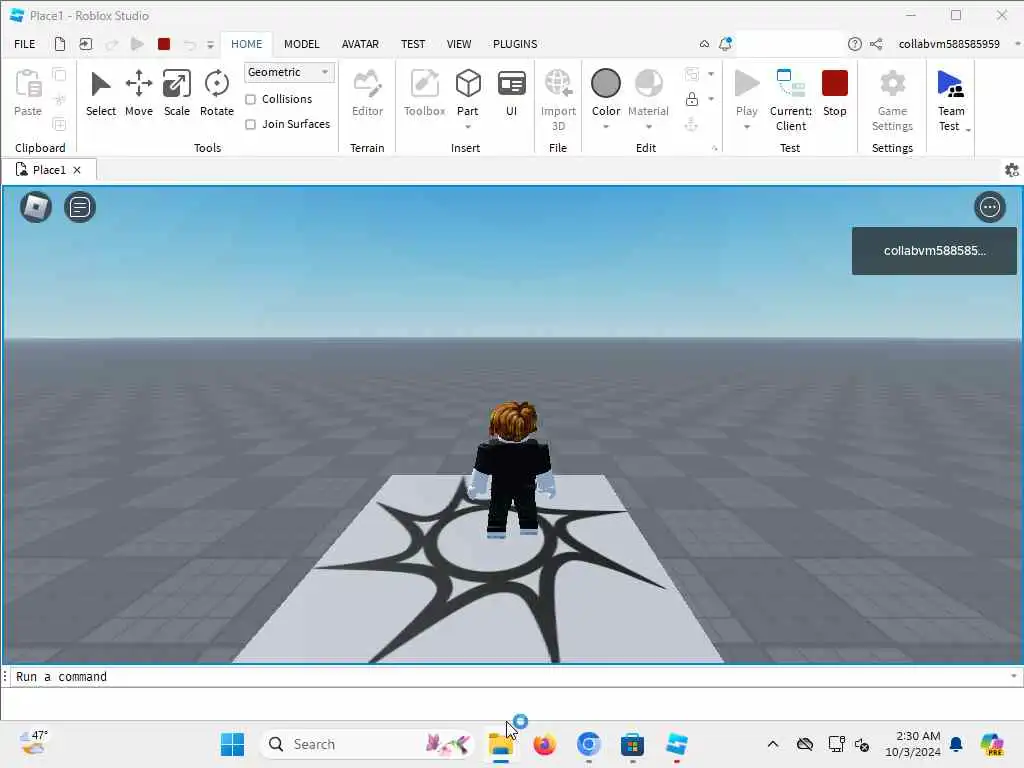
Task: Enable the Collisions checkbox
Action: coord(250,99)
